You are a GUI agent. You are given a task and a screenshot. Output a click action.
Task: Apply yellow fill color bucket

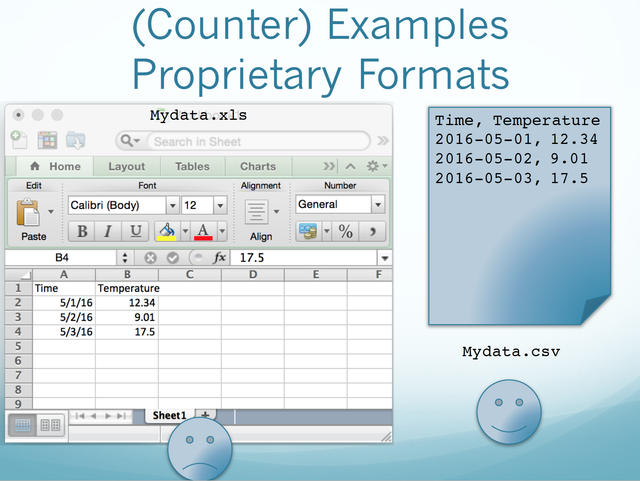click(167, 232)
